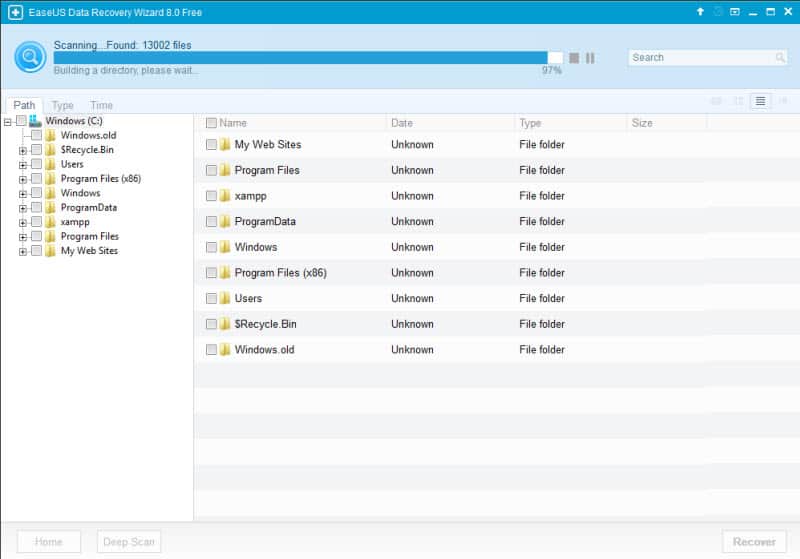This screenshot has height=559, width=800.
Task: Click the Windows (C:) drive icon
Action: pyautogui.click(x=36, y=121)
